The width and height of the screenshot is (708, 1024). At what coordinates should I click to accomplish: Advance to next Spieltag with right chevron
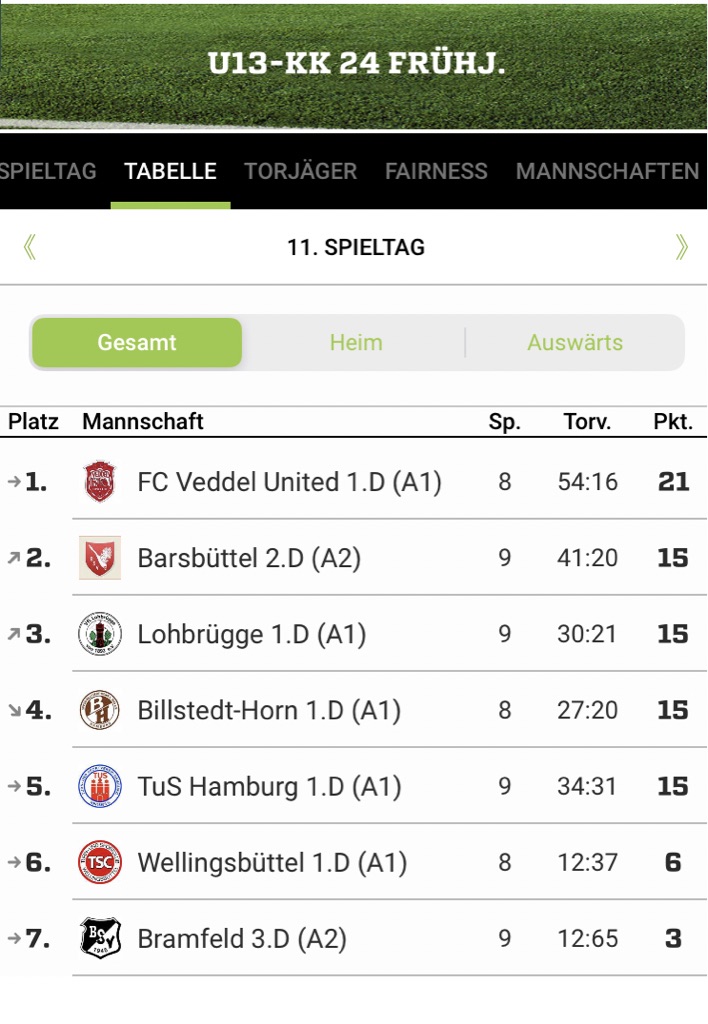click(681, 248)
